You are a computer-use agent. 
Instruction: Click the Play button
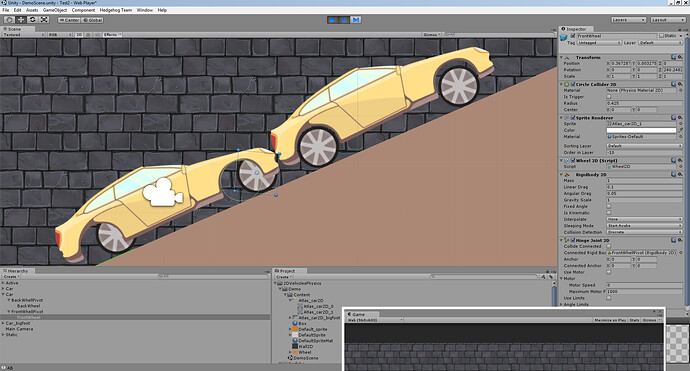(333, 20)
